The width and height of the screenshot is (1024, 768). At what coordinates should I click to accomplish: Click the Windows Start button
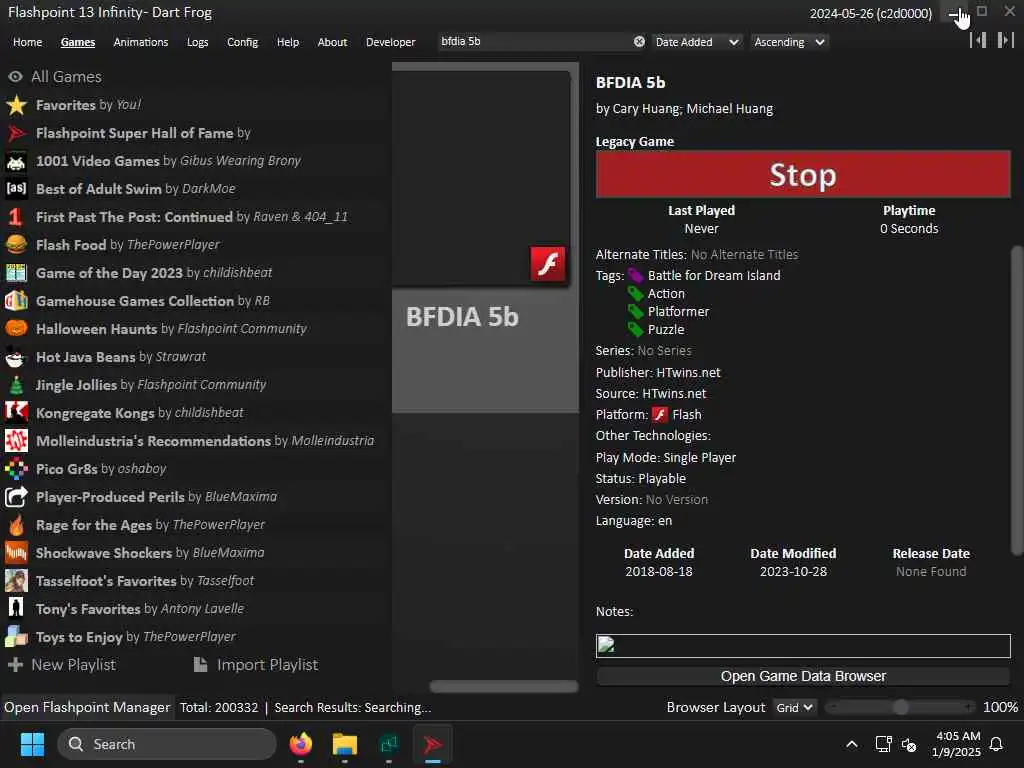click(32, 744)
